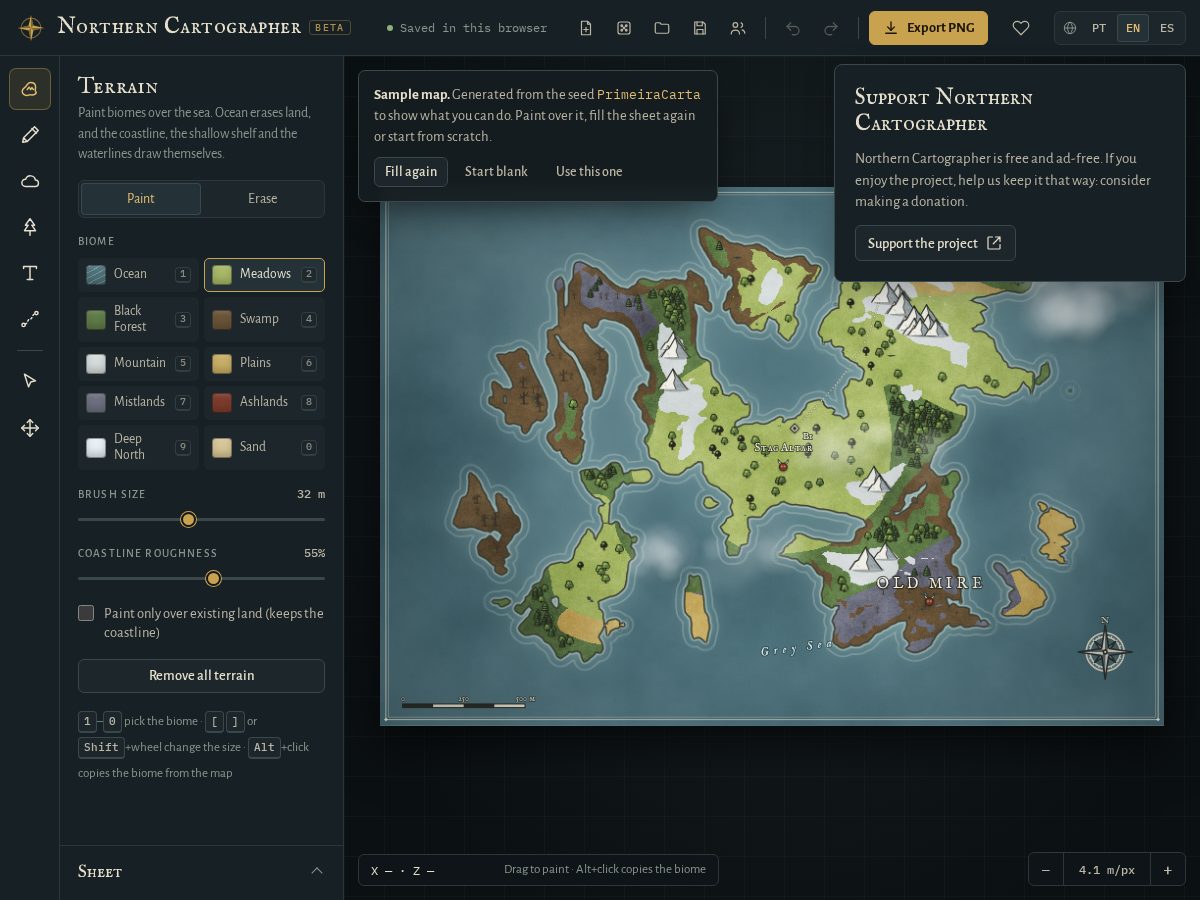Click the redo arrow icon

point(831,28)
